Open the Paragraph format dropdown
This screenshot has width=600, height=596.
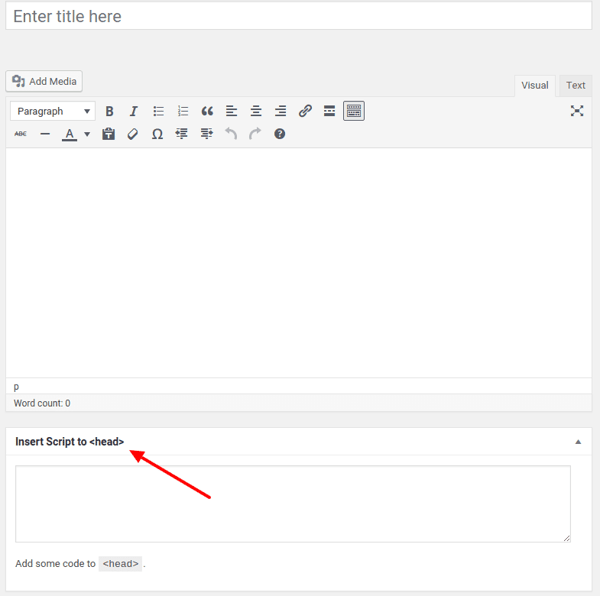(53, 111)
